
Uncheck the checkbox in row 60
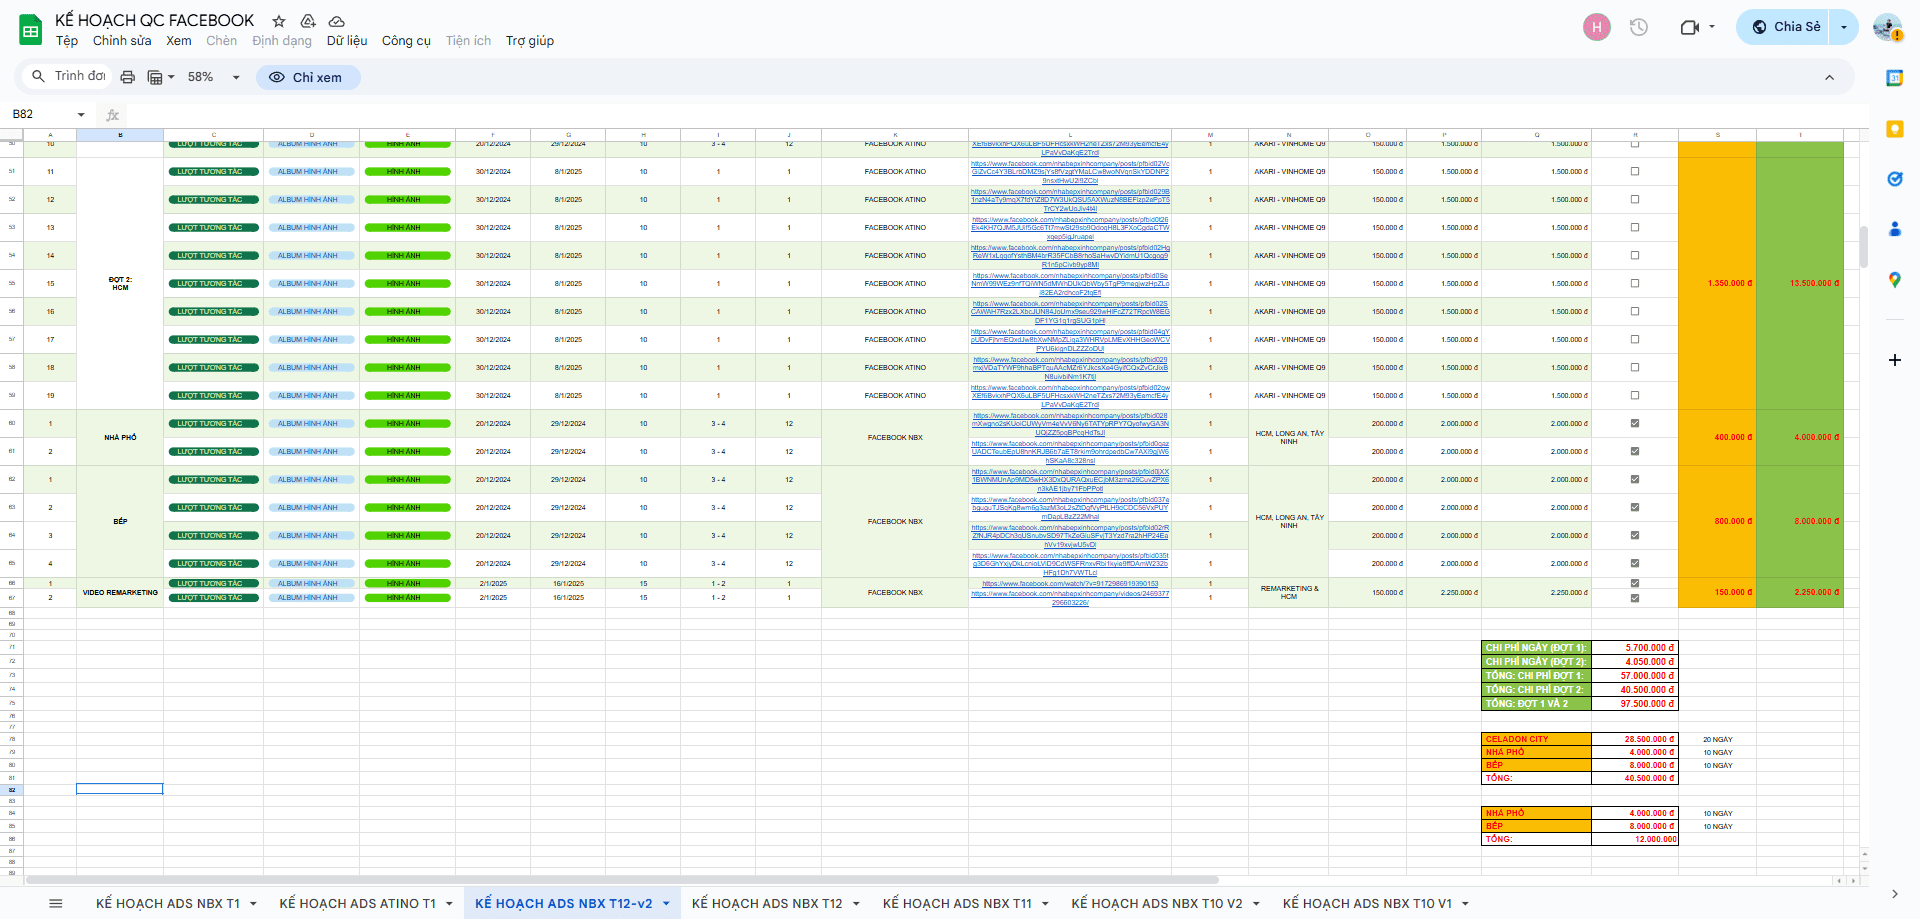[x=1635, y=423]
